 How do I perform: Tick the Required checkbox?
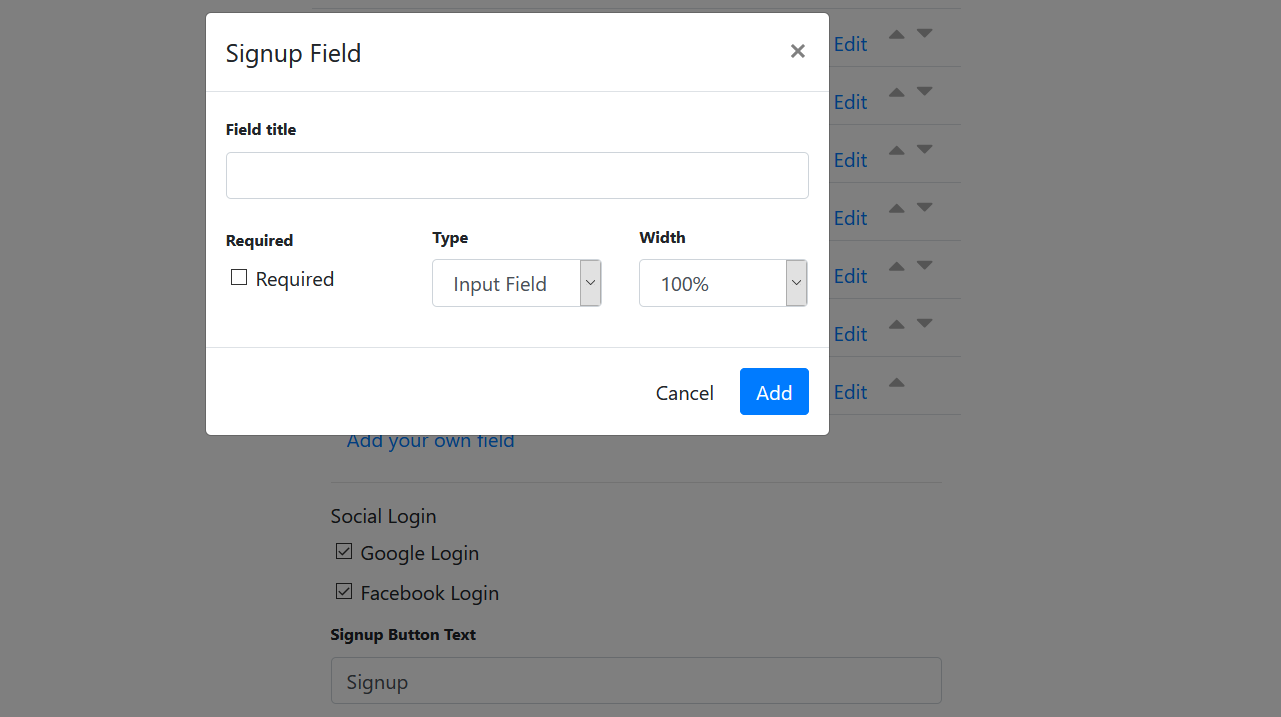(239, 278)
